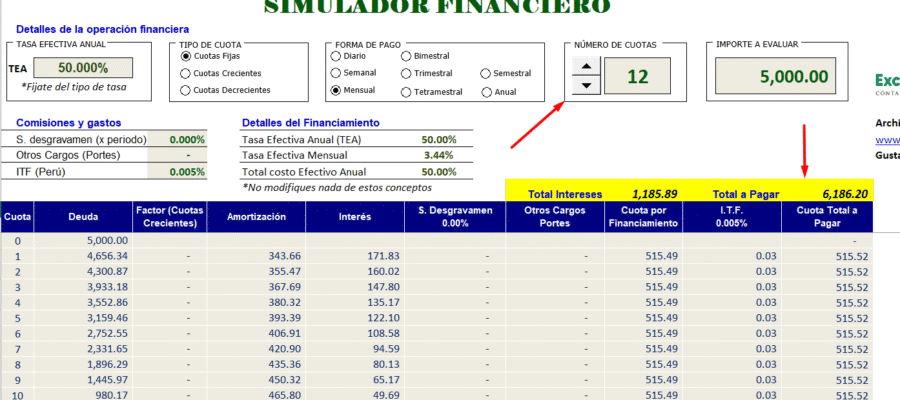Pick Trimestral payment frequency
The width and height of the screenshot is (900, 400).
coord(406,73)
